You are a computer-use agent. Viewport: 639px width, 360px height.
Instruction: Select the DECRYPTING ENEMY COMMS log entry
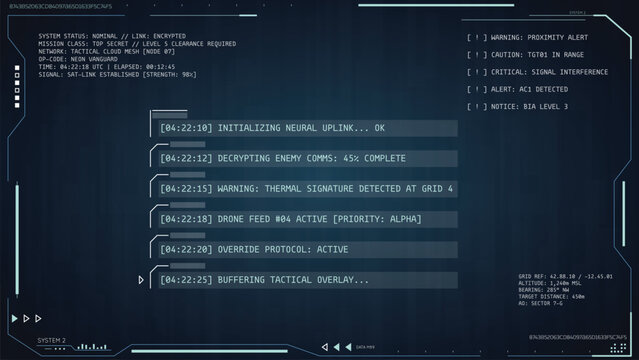(x=308, y=159)
